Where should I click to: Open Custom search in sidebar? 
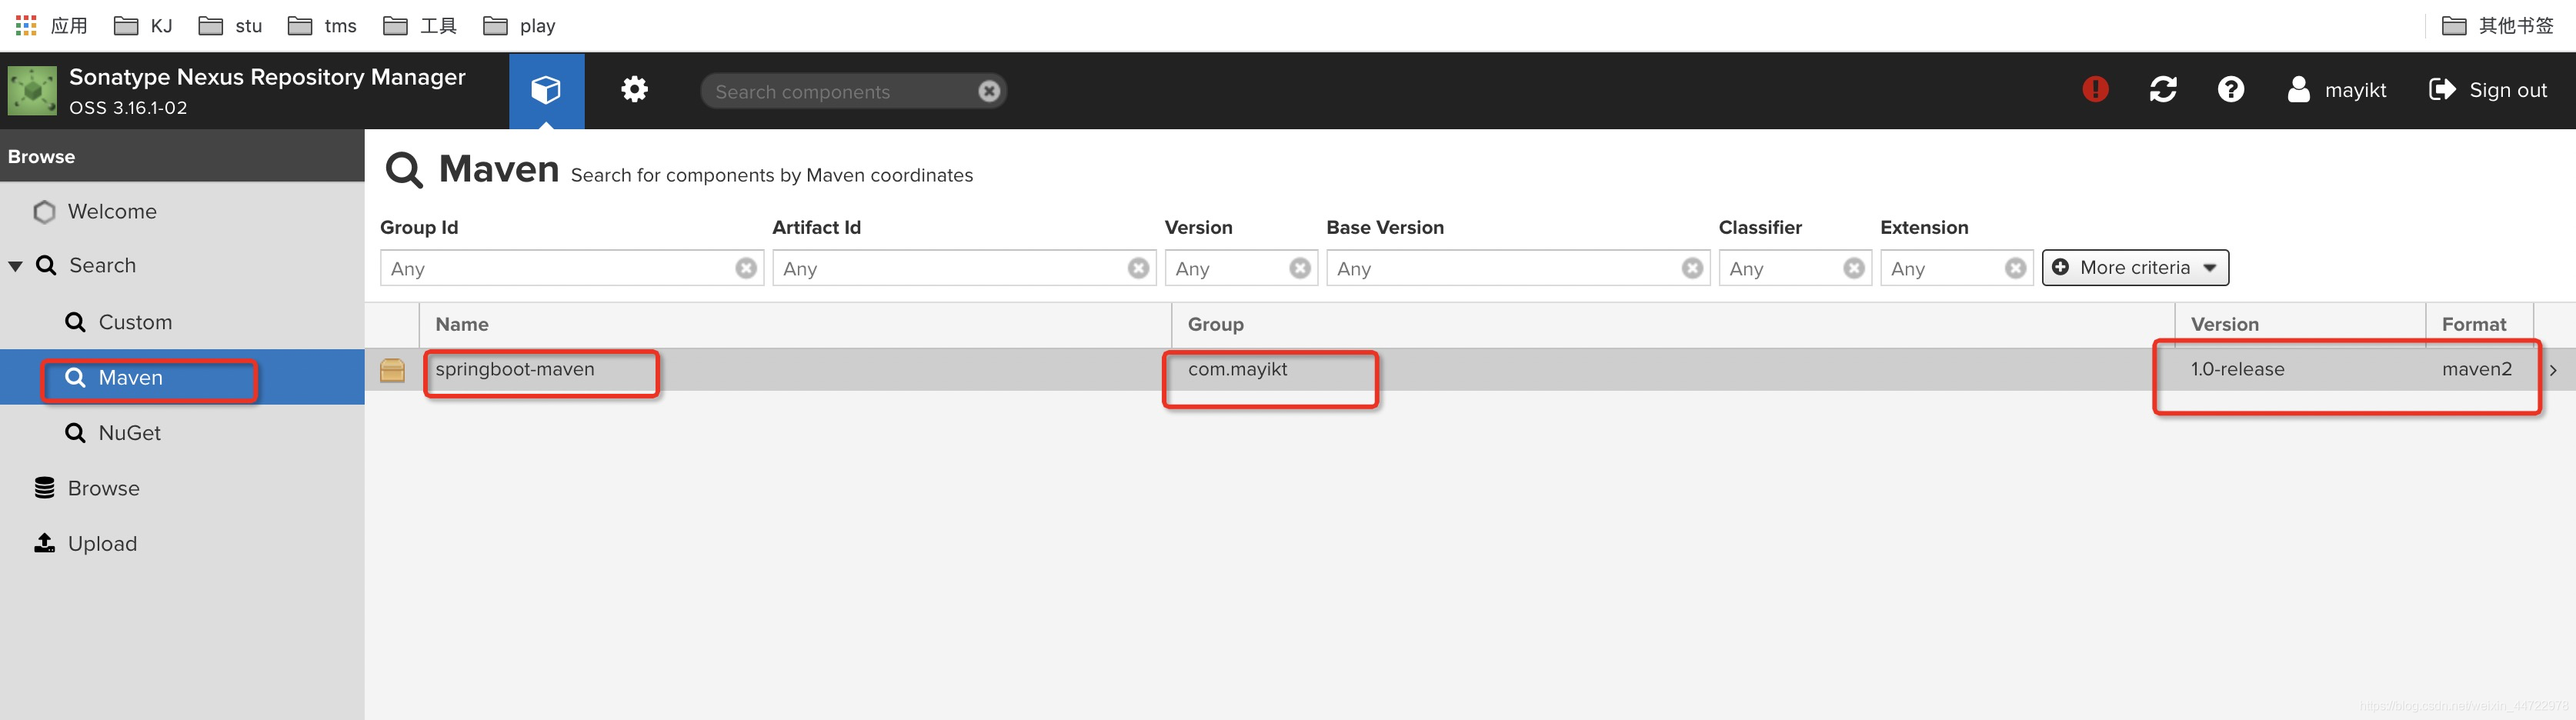135,322
